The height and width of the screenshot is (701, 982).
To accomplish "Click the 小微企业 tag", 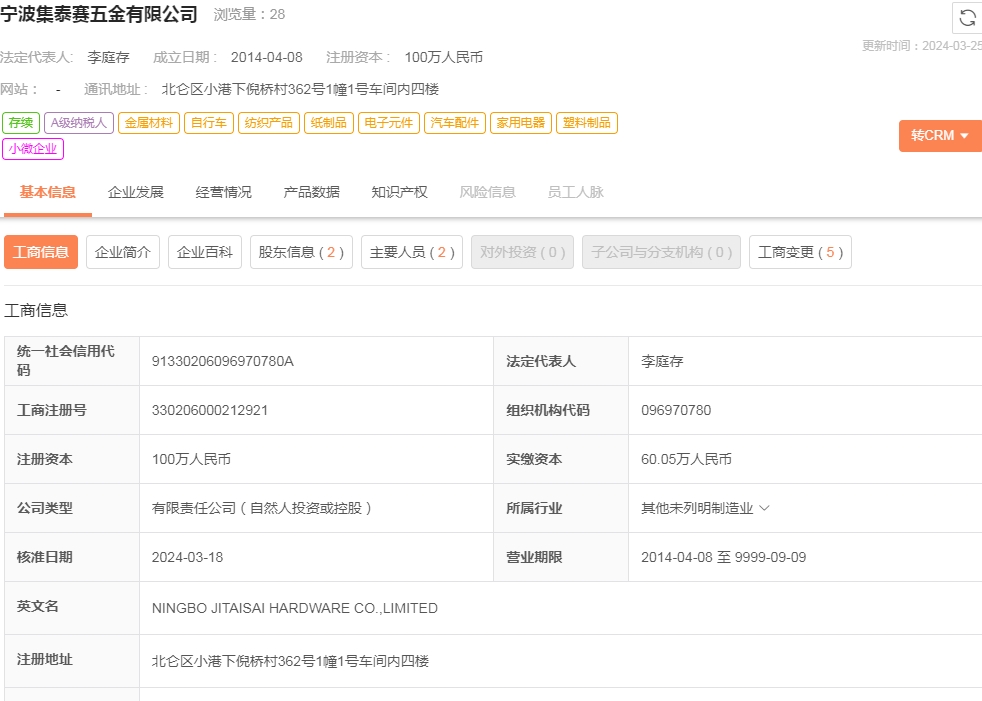I will pos(33,149).
